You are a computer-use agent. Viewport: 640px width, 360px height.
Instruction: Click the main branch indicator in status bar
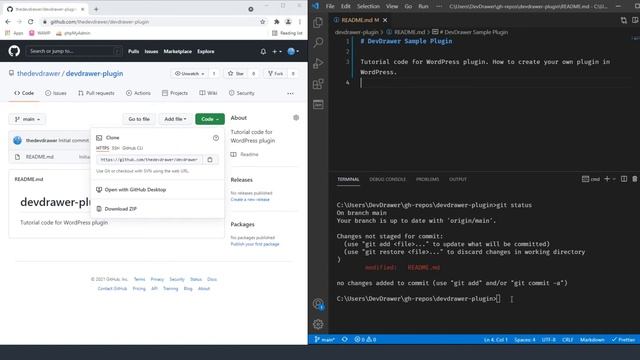point(324,340)
